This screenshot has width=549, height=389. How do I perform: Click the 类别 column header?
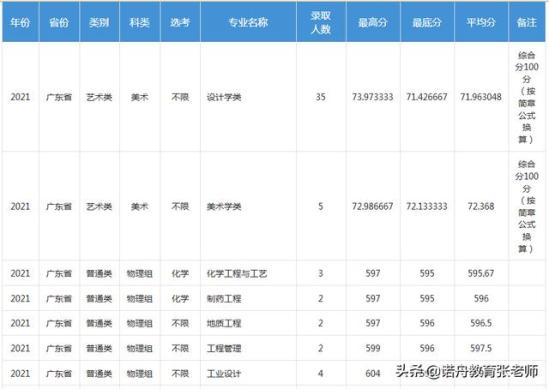[x=99, y=22]
